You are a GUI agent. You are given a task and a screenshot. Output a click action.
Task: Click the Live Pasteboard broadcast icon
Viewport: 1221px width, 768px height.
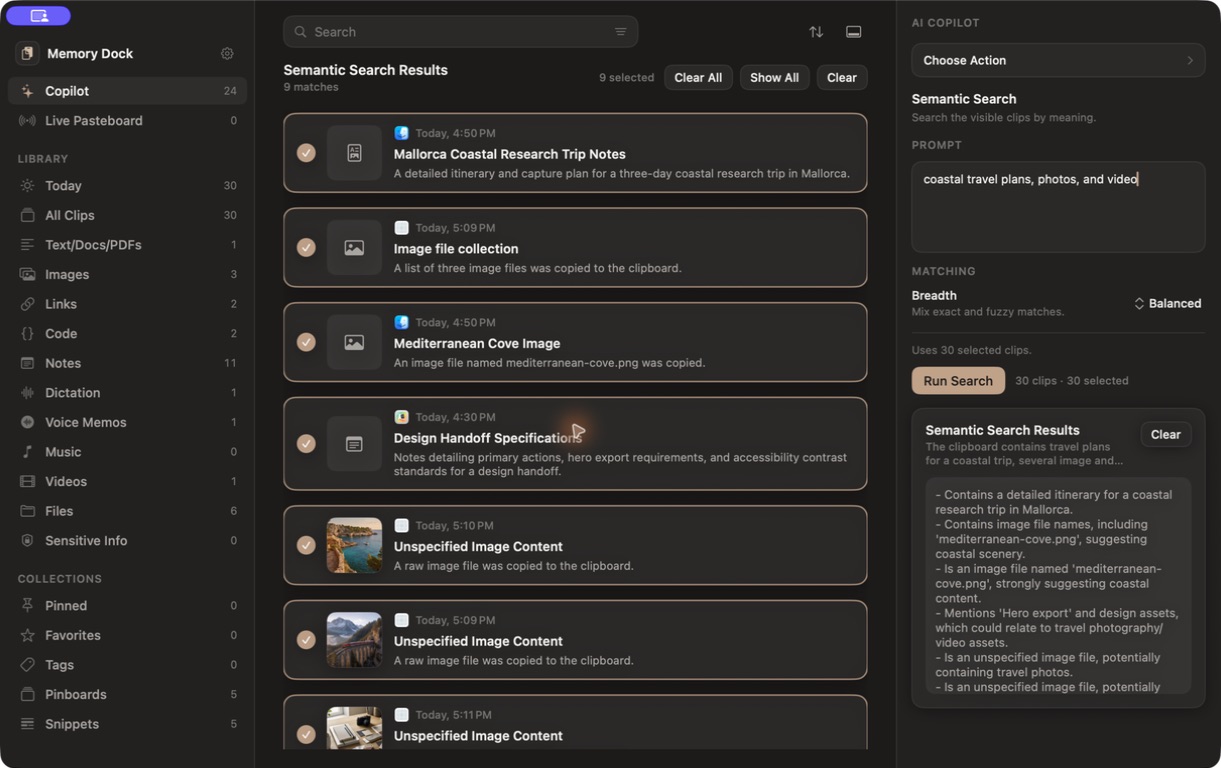27,121
